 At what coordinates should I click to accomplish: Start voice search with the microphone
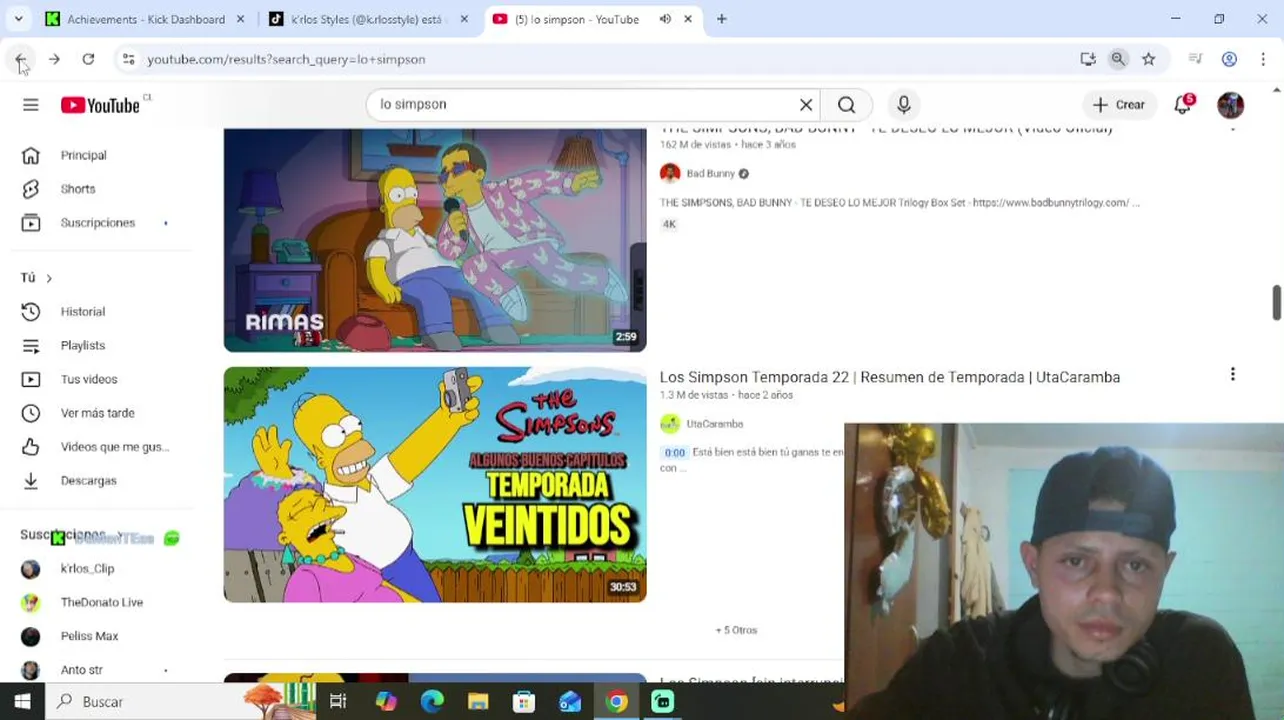pyautogui.click(x=904, y=105)
